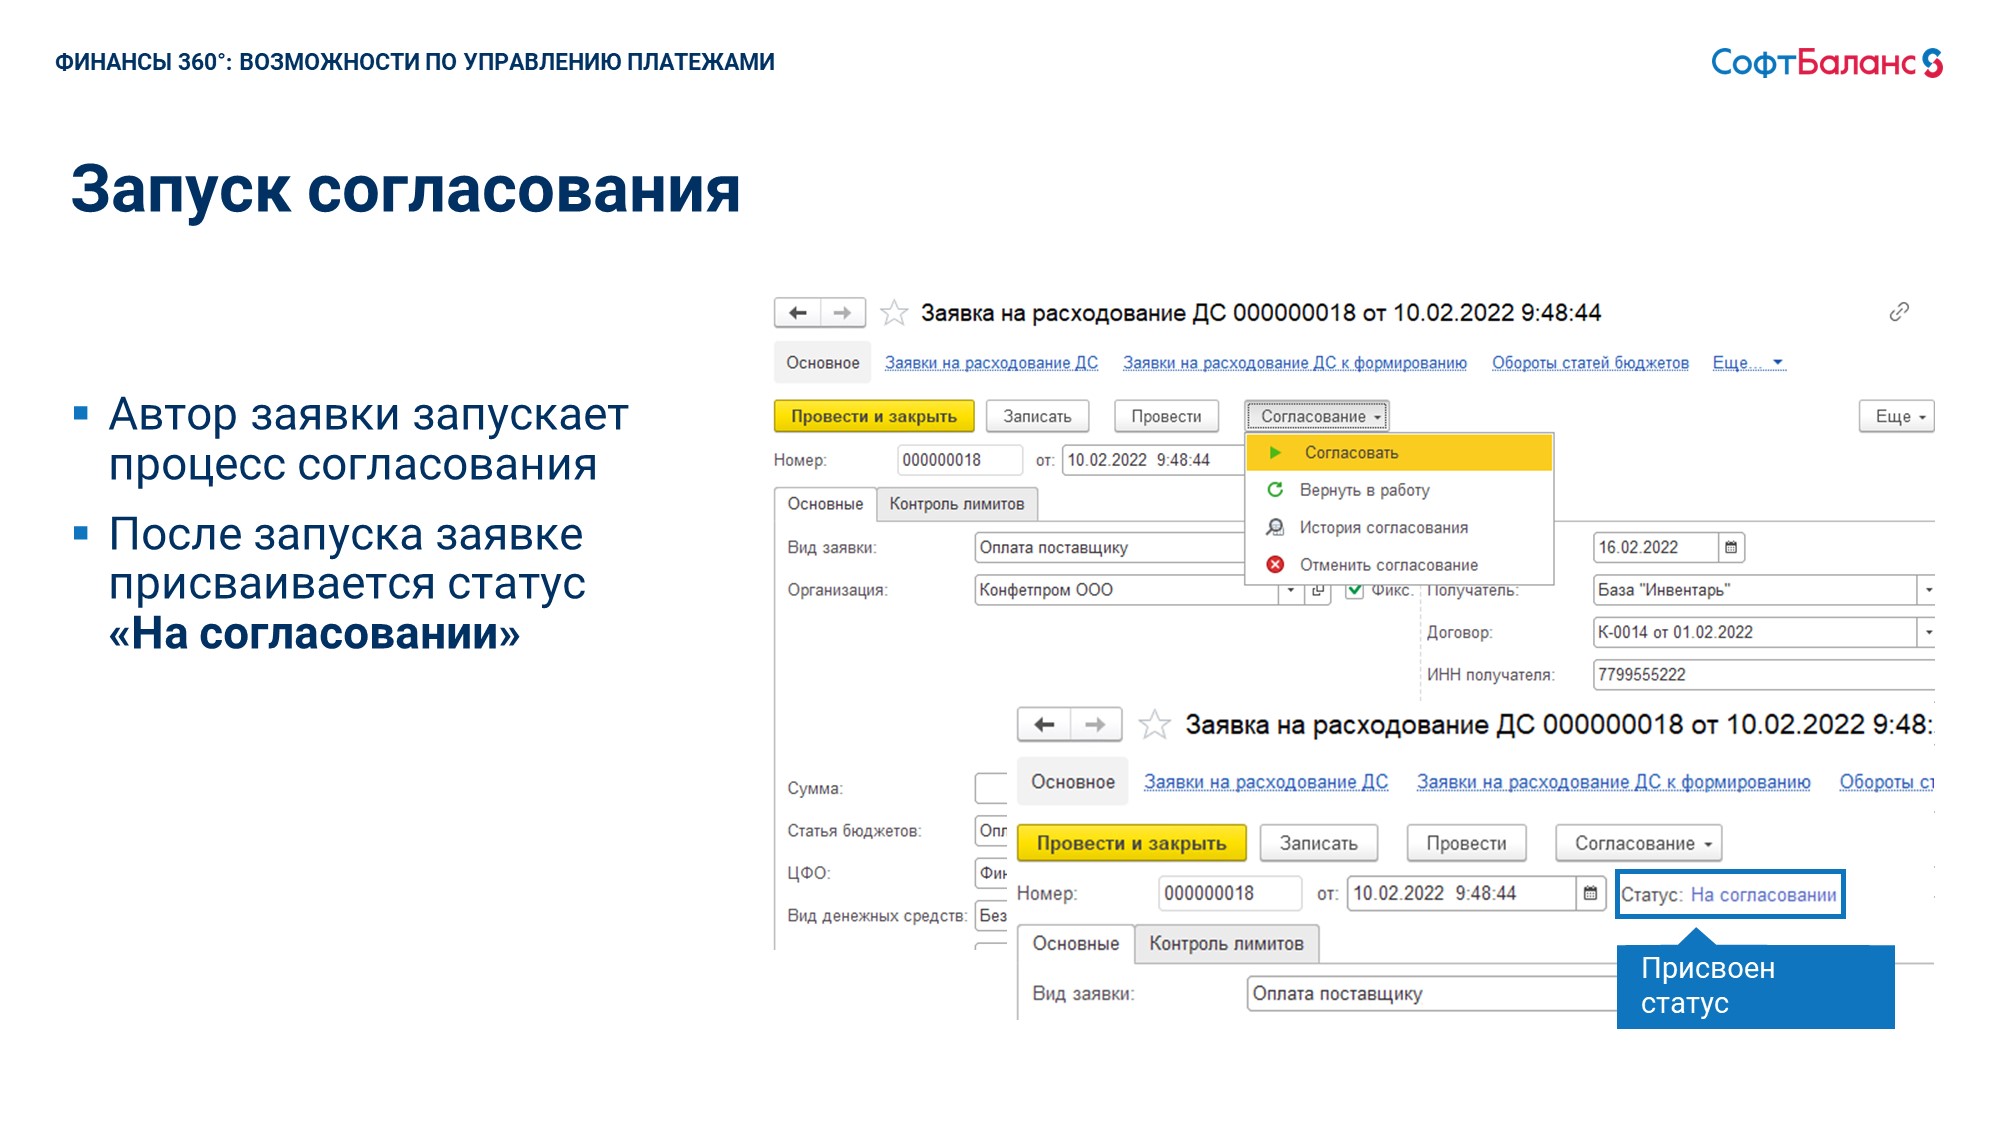Open lower Заявки на расходование ДС link
Screen dimensions: 2000x1125
[1266, 782]
